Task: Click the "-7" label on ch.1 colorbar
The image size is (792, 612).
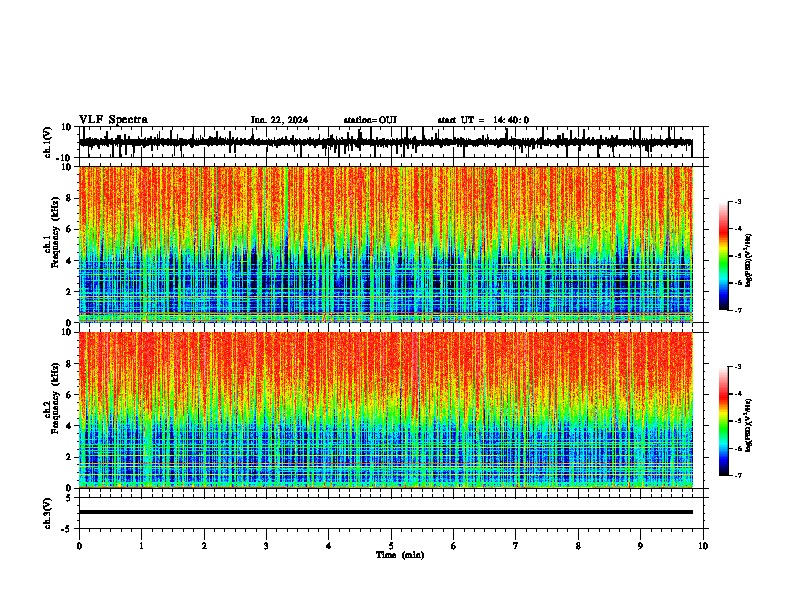Action: 737,311
